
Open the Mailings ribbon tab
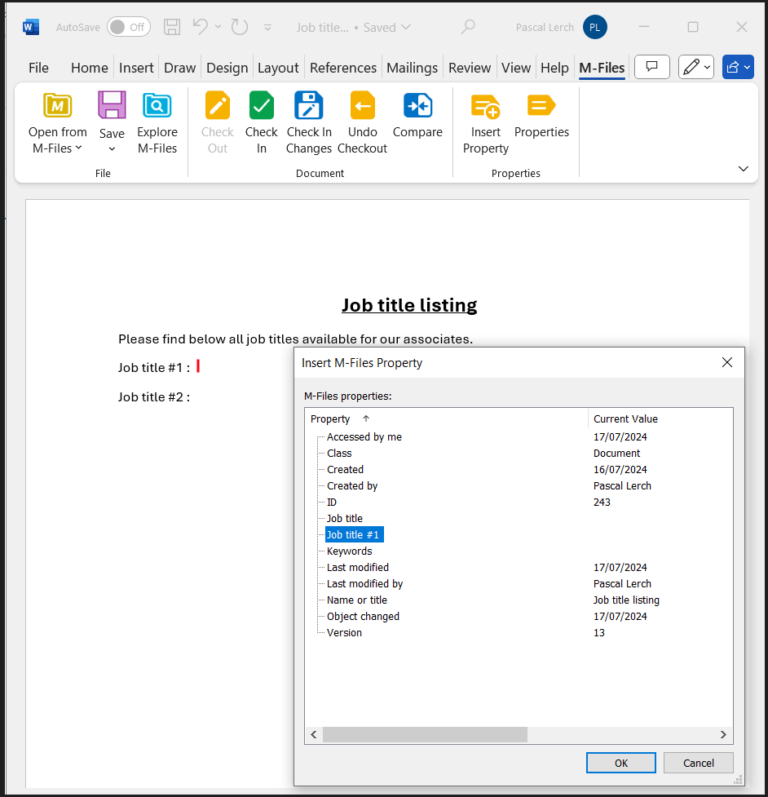point(412,68)
